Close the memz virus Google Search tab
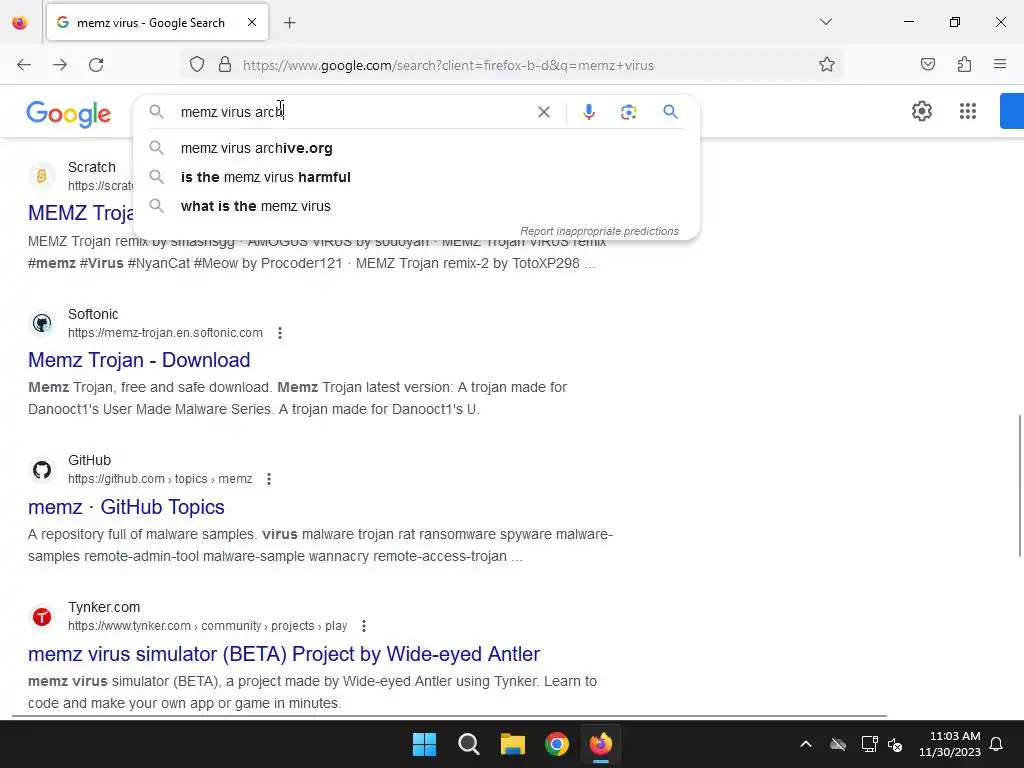 [x=252, y=22]
